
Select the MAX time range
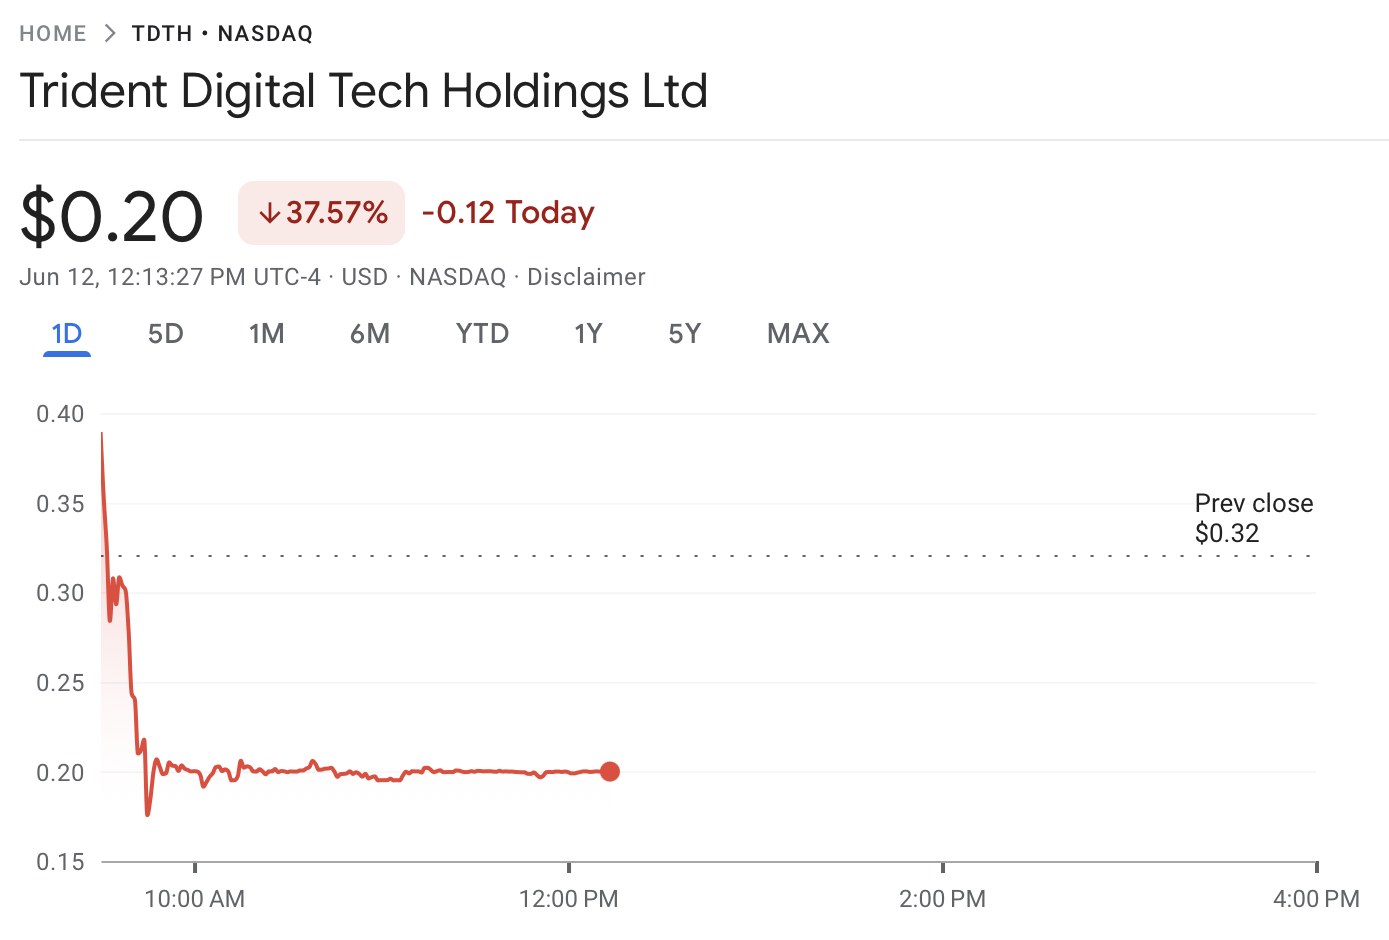pyautogui.click(x=798, y=334)
